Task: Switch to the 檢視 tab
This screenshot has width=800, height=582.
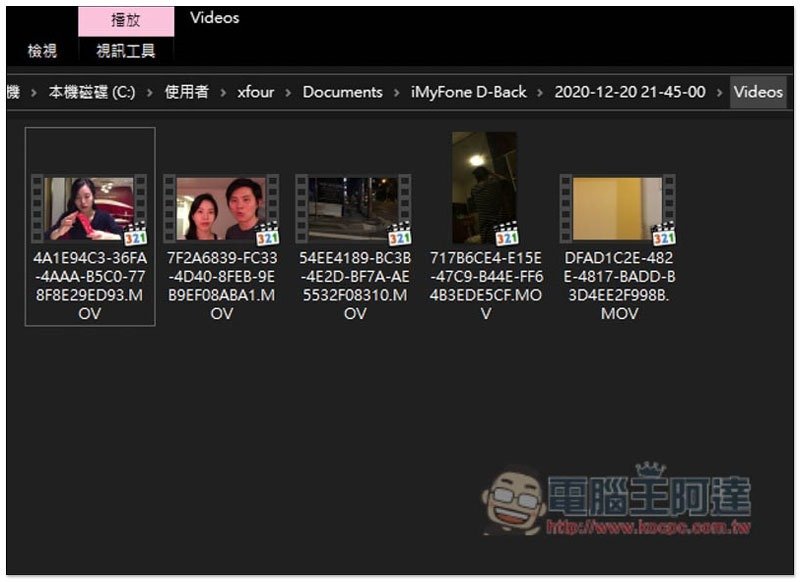Action: [x=42, y=51]
